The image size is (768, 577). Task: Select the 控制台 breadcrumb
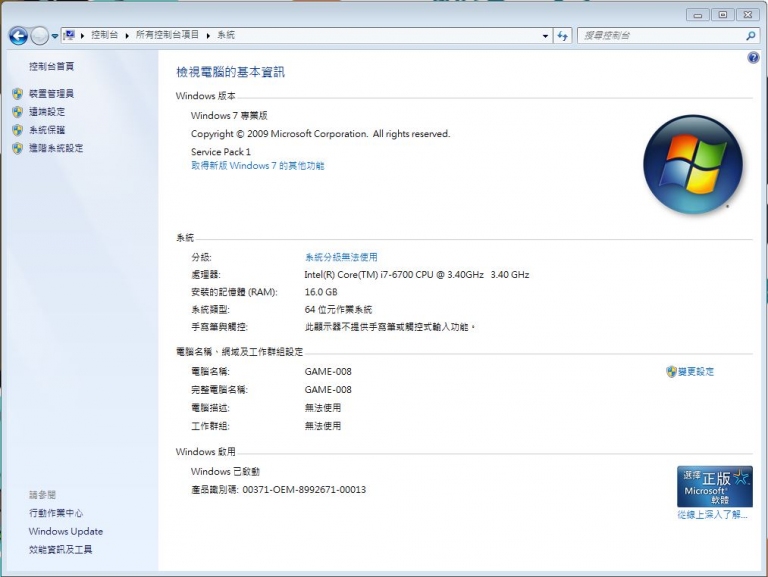coord(104,35)
